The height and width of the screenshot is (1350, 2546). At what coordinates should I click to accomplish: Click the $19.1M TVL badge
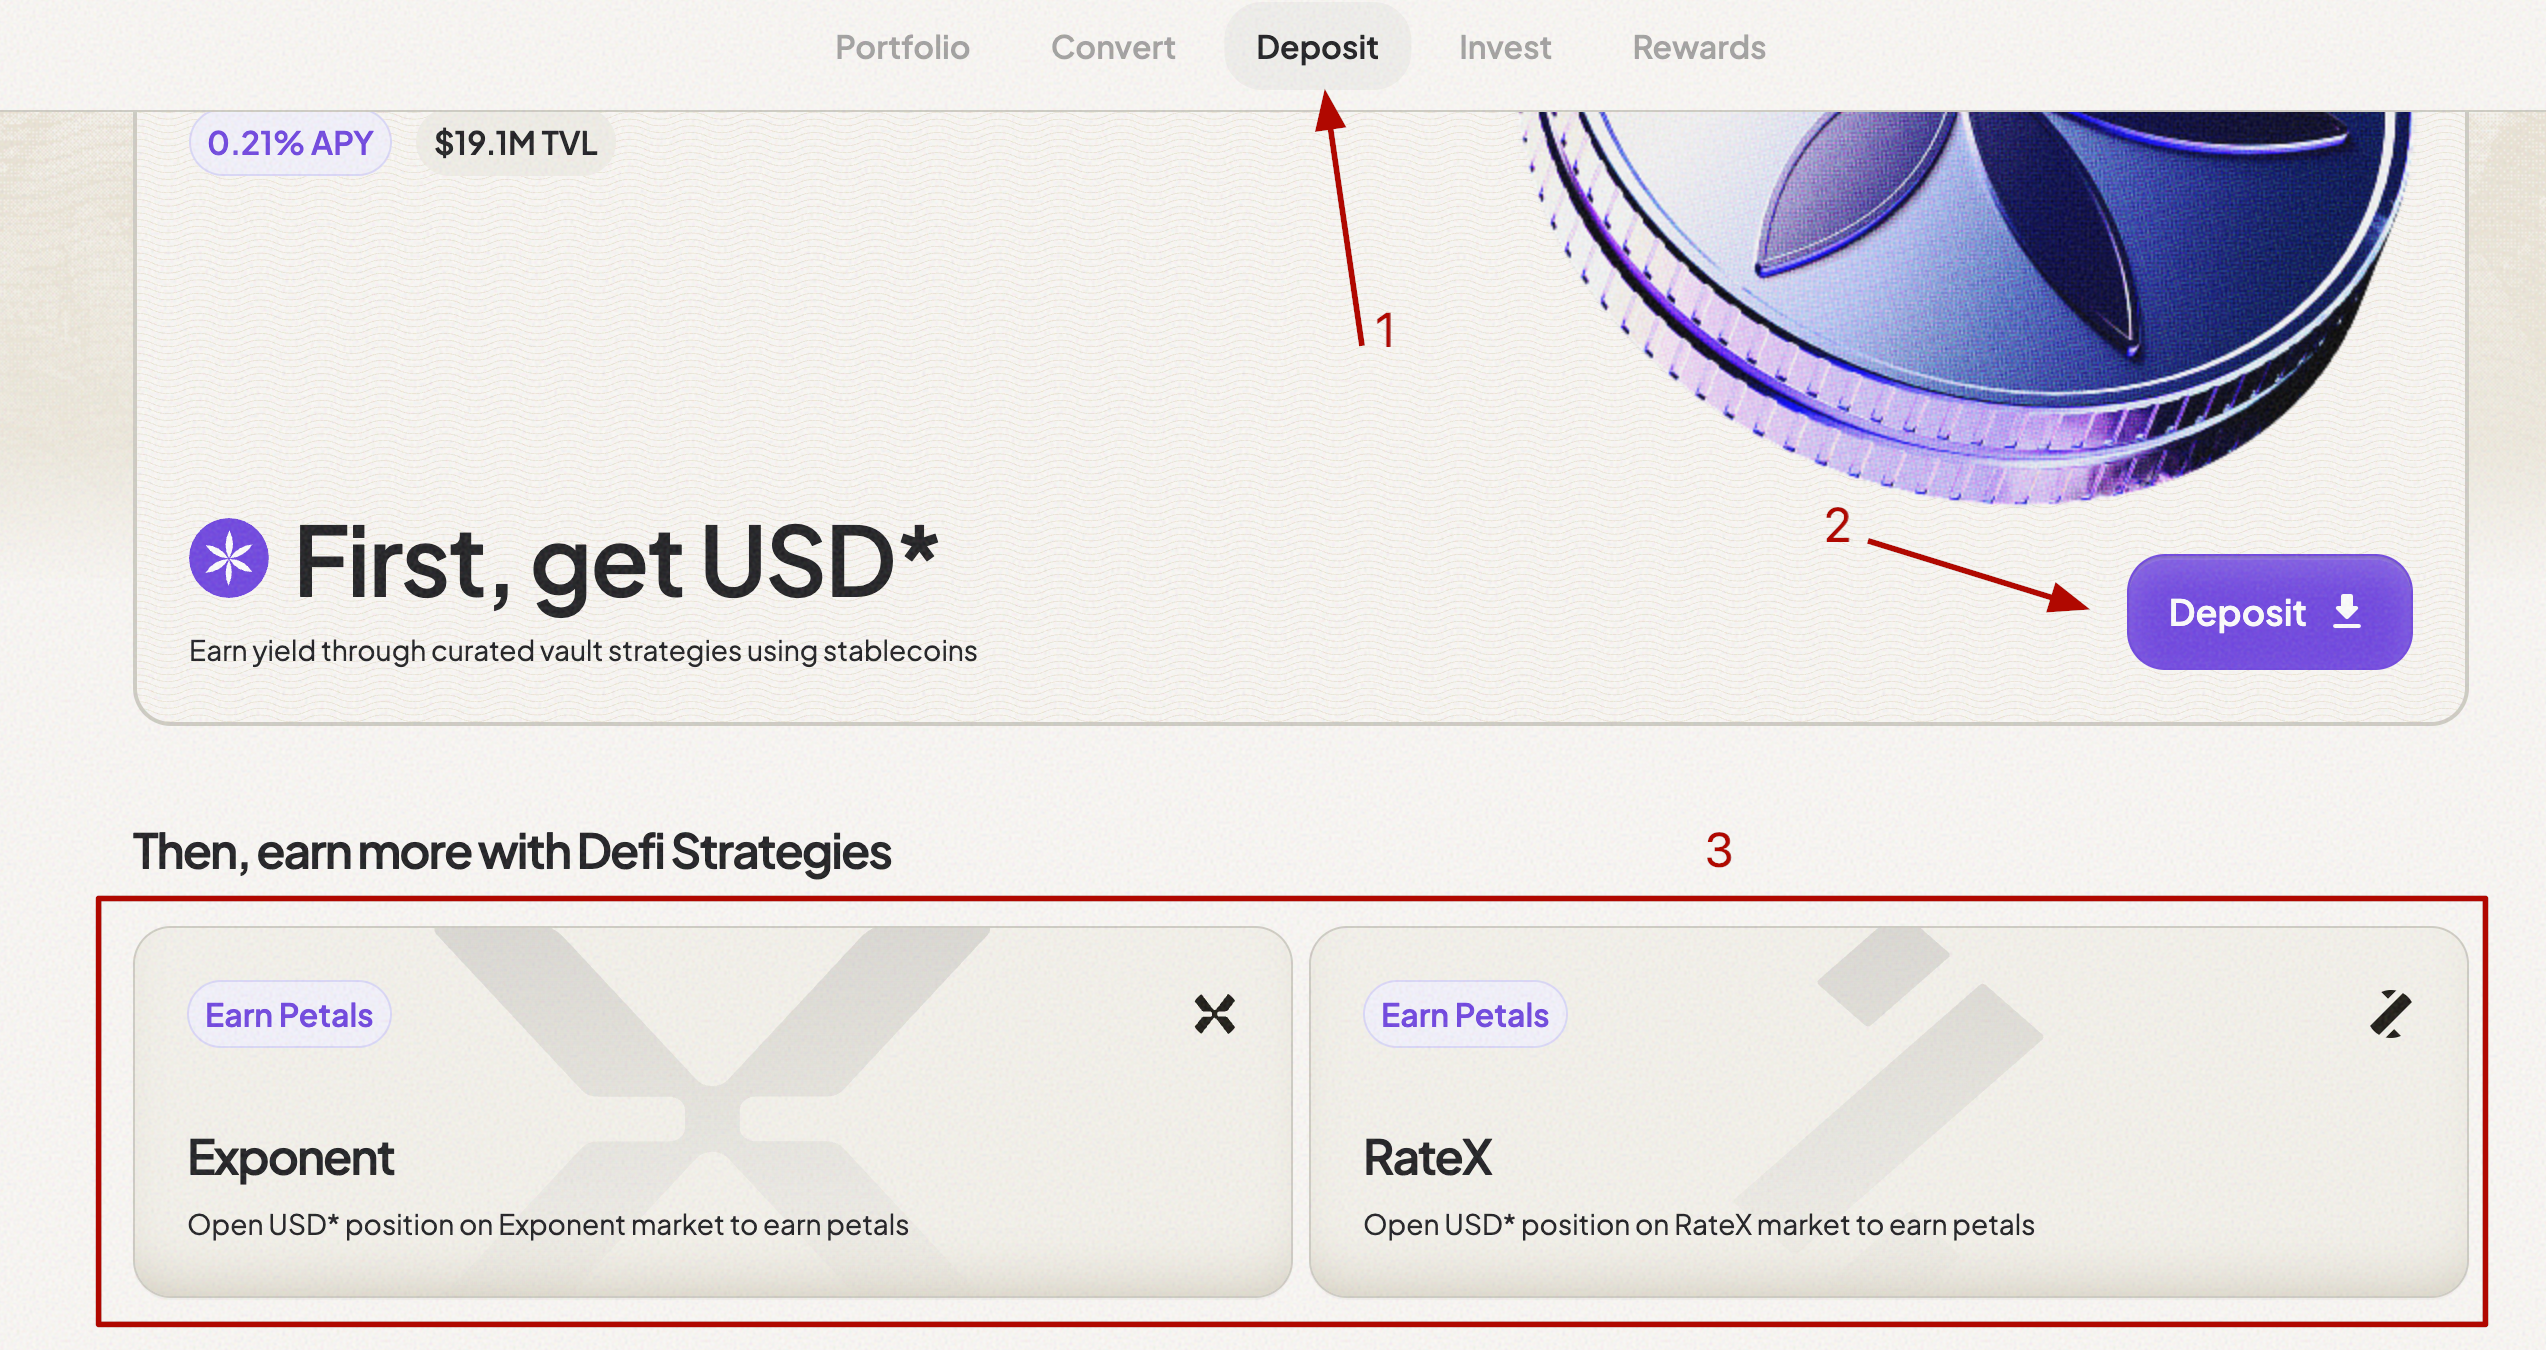tap(515, 143)
